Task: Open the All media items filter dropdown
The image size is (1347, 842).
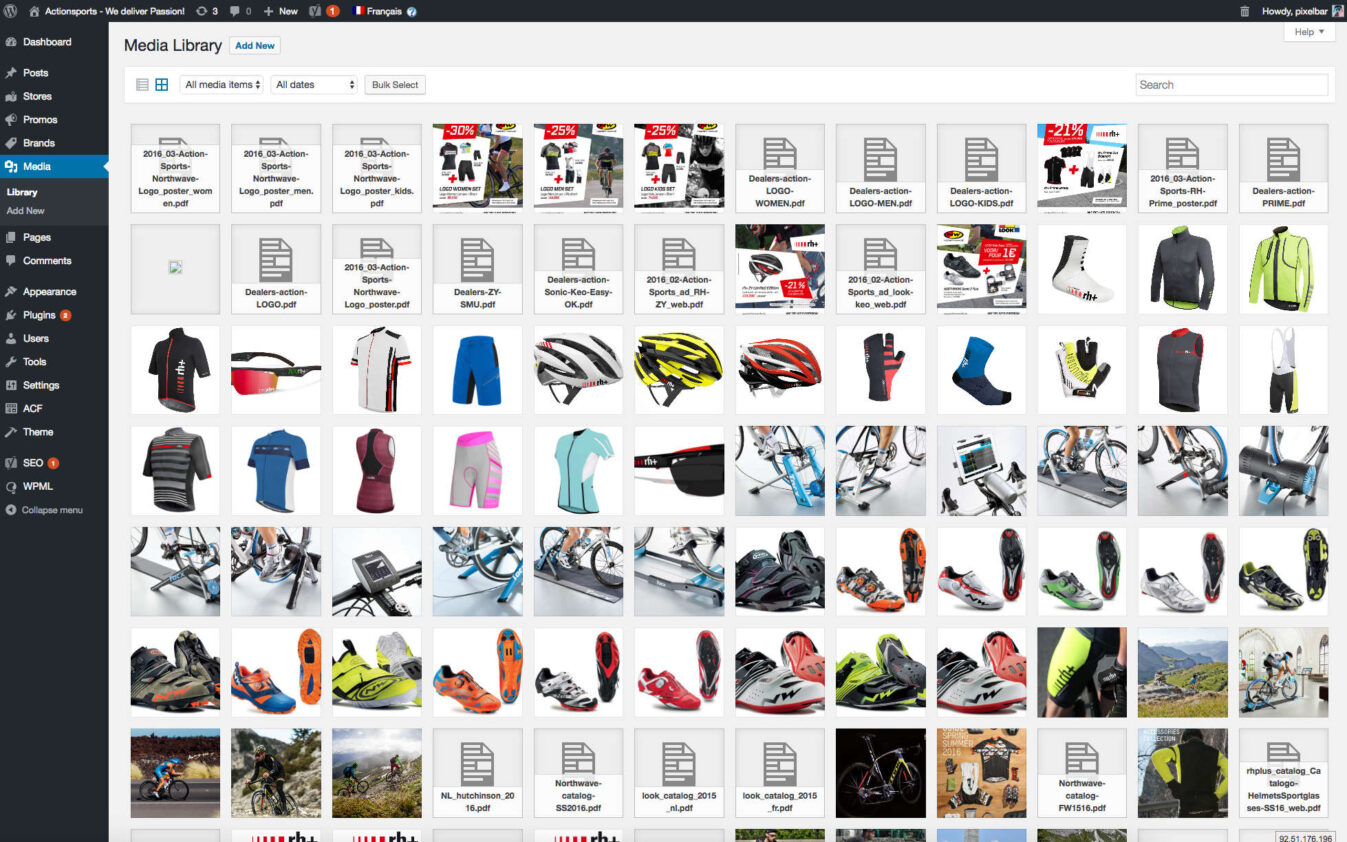Action: pos(220,84)
